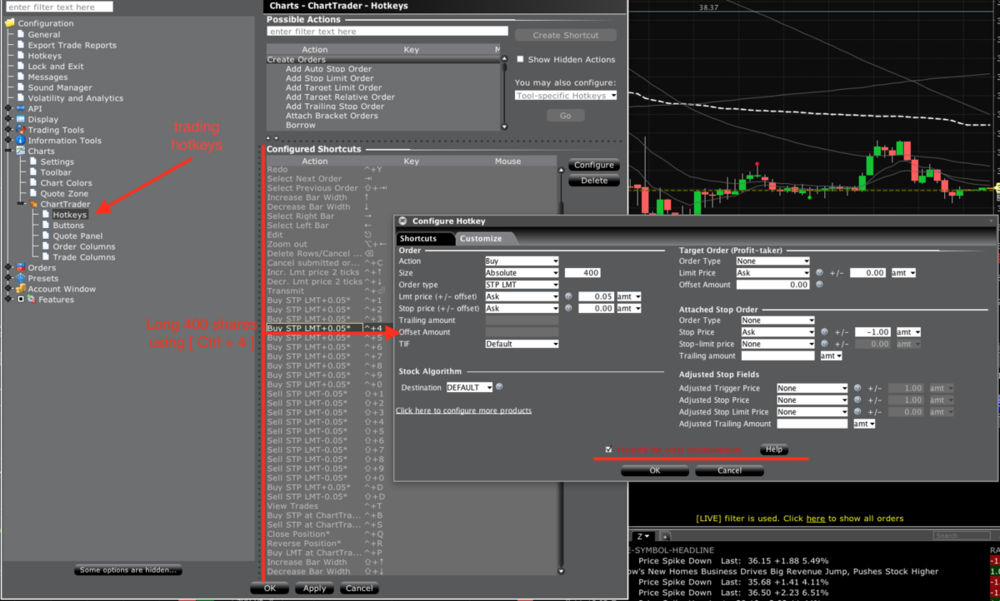Open the Order type STP LMT dropdown
This screenshot has width=1000, height=601.
click(521, 285)
